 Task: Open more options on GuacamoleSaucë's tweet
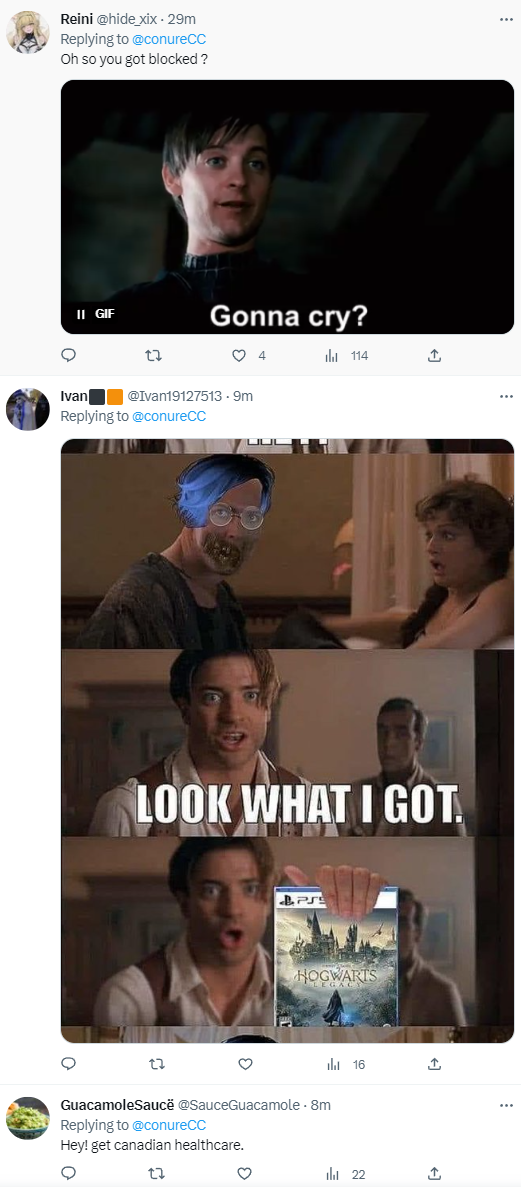coord(507,1105)
